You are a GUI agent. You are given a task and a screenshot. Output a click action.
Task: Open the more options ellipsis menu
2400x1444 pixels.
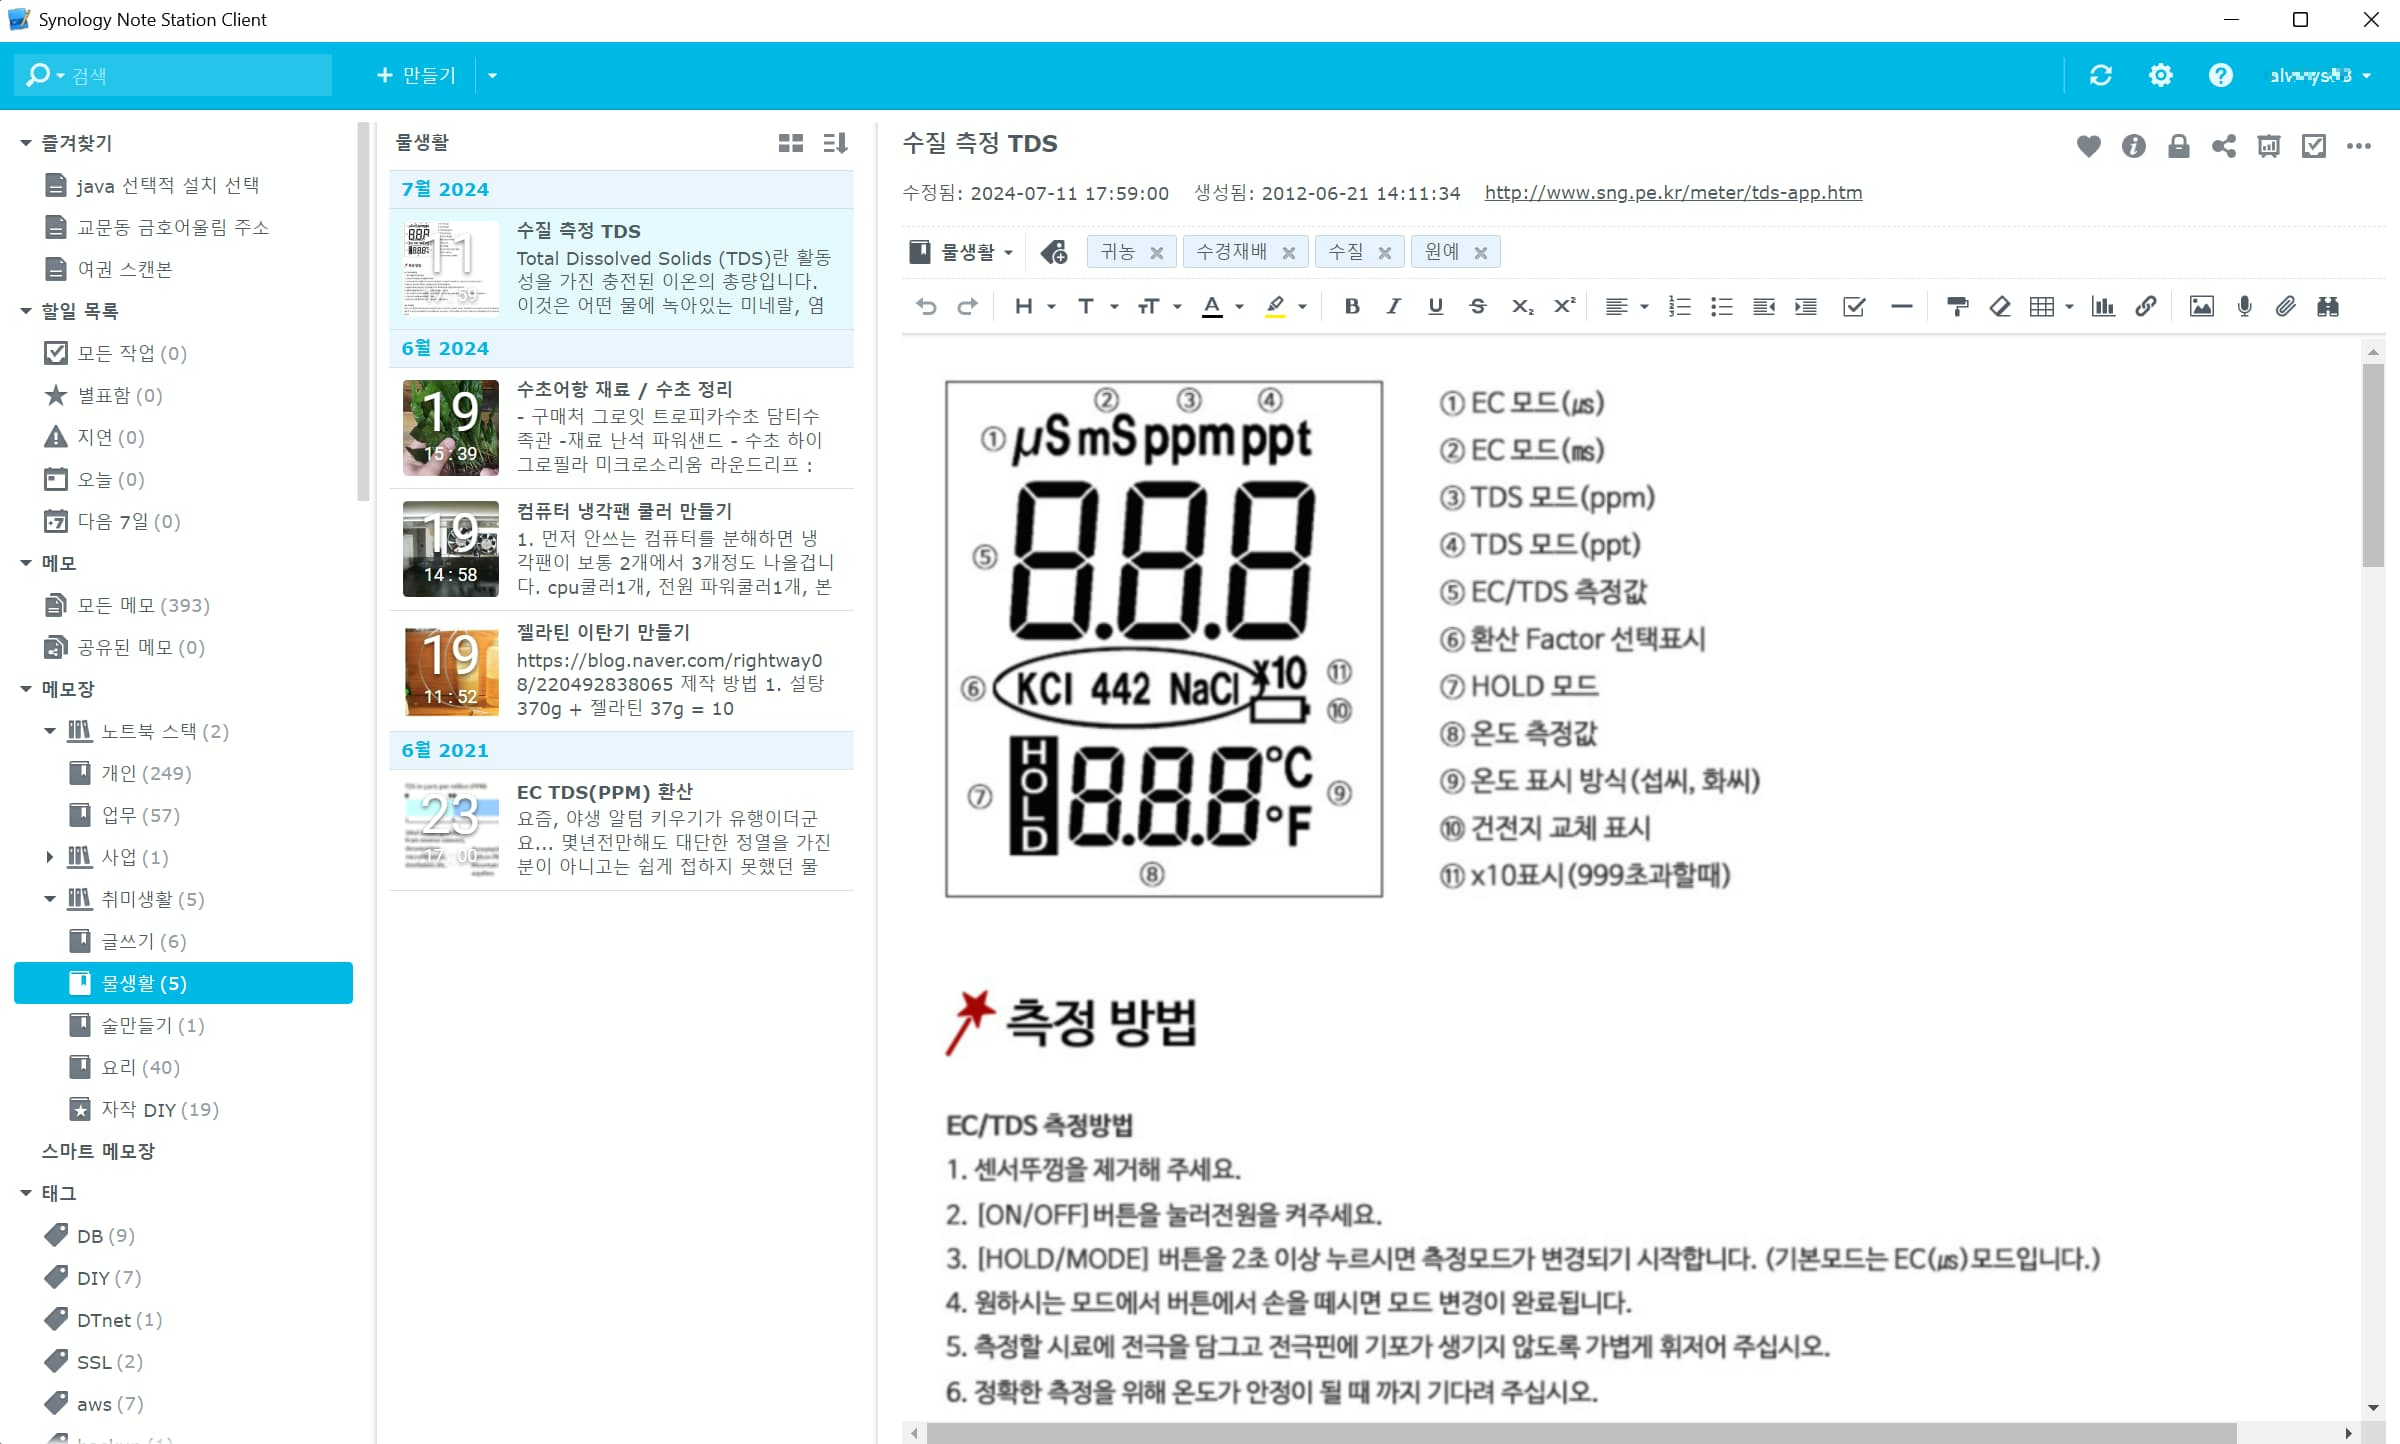point(2358,146)
